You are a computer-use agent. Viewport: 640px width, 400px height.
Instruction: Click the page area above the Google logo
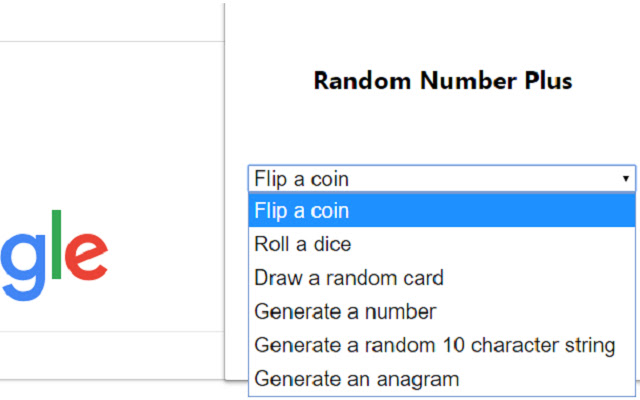point(100,120)
